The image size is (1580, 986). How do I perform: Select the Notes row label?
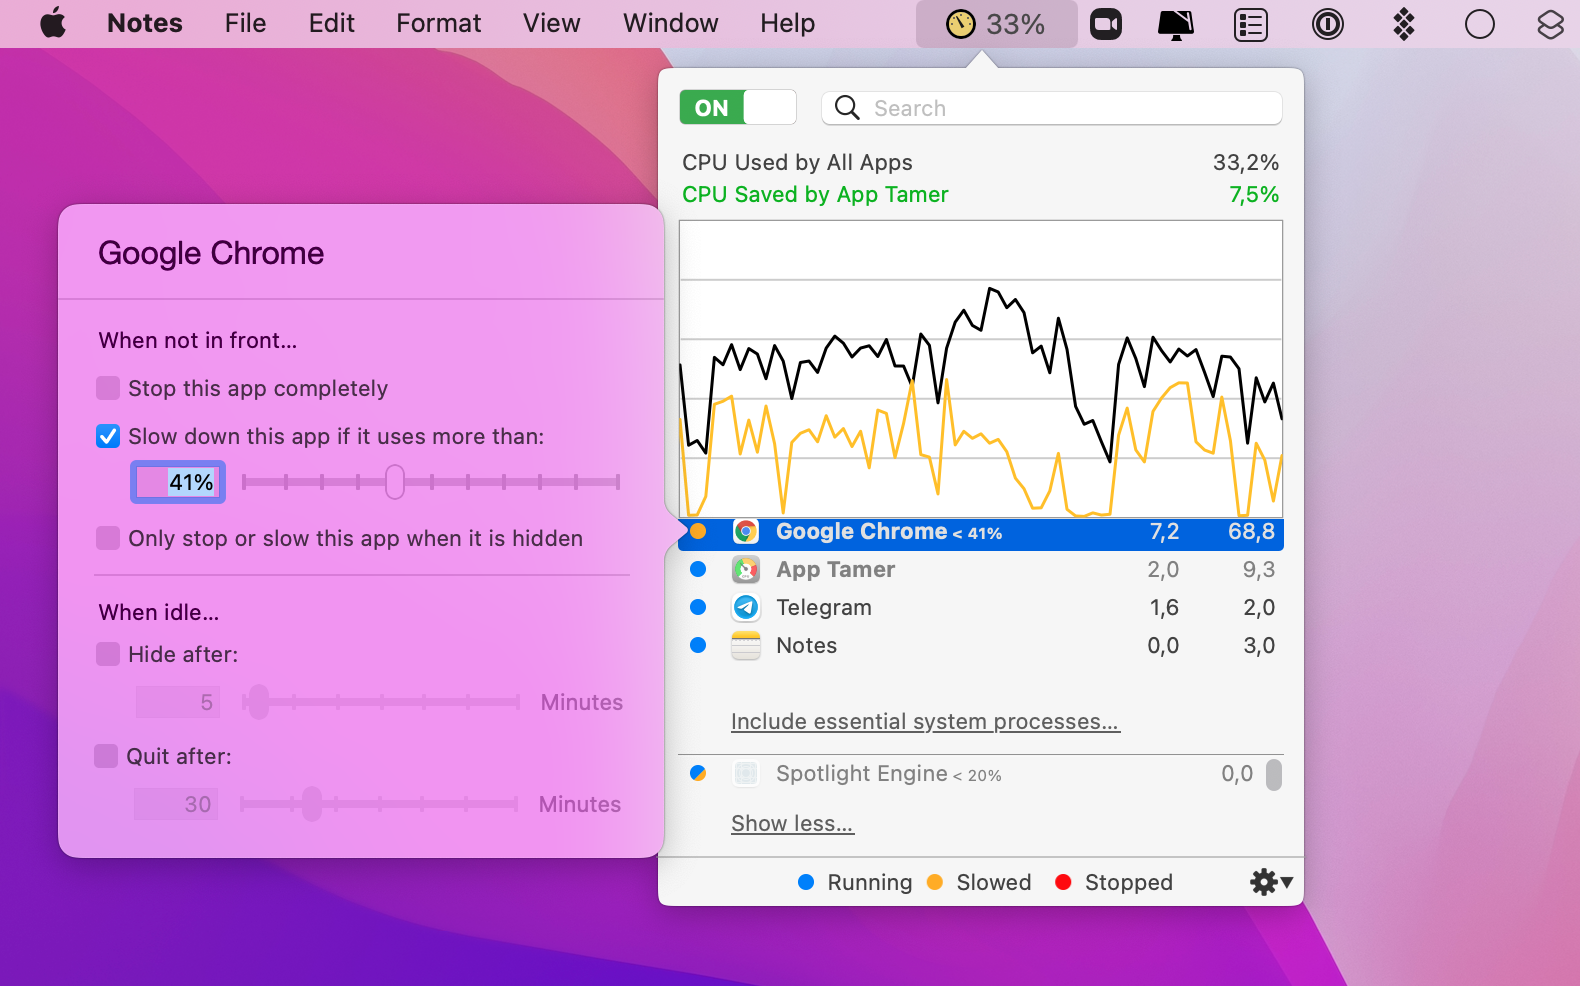807,646
